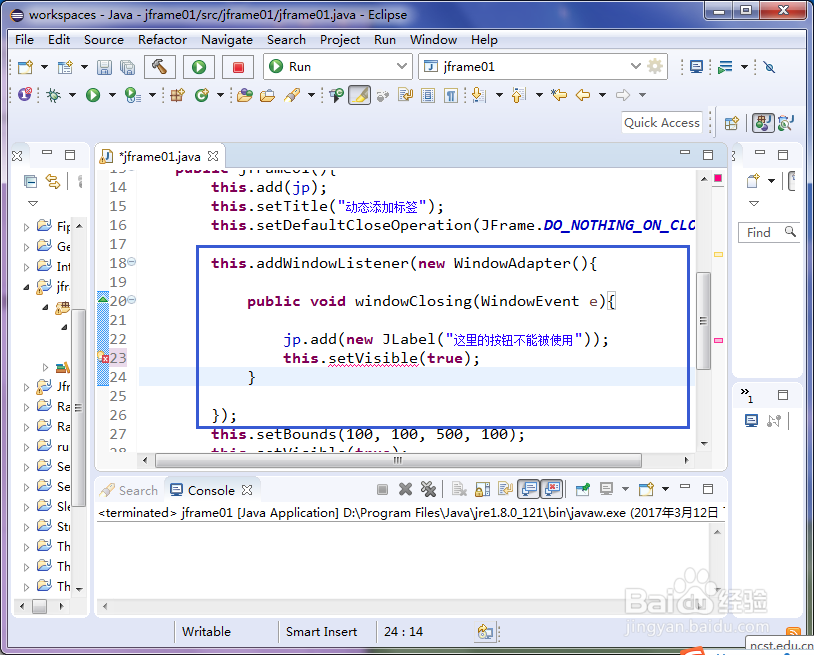Click the Last Edit Location icon
This screenshot has width=814, height=655.
(559, 94)
